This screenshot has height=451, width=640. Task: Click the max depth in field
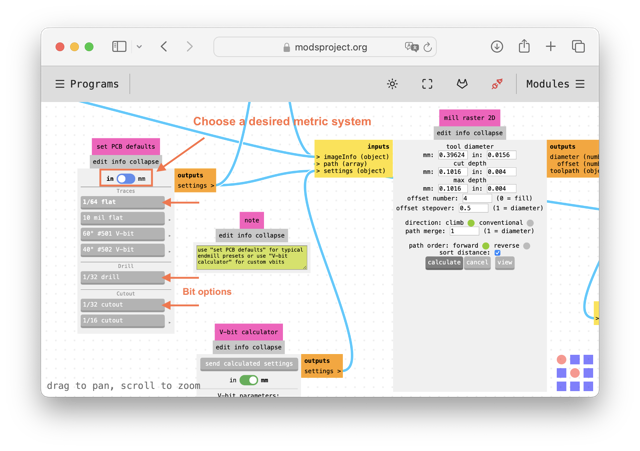[502, 189]
